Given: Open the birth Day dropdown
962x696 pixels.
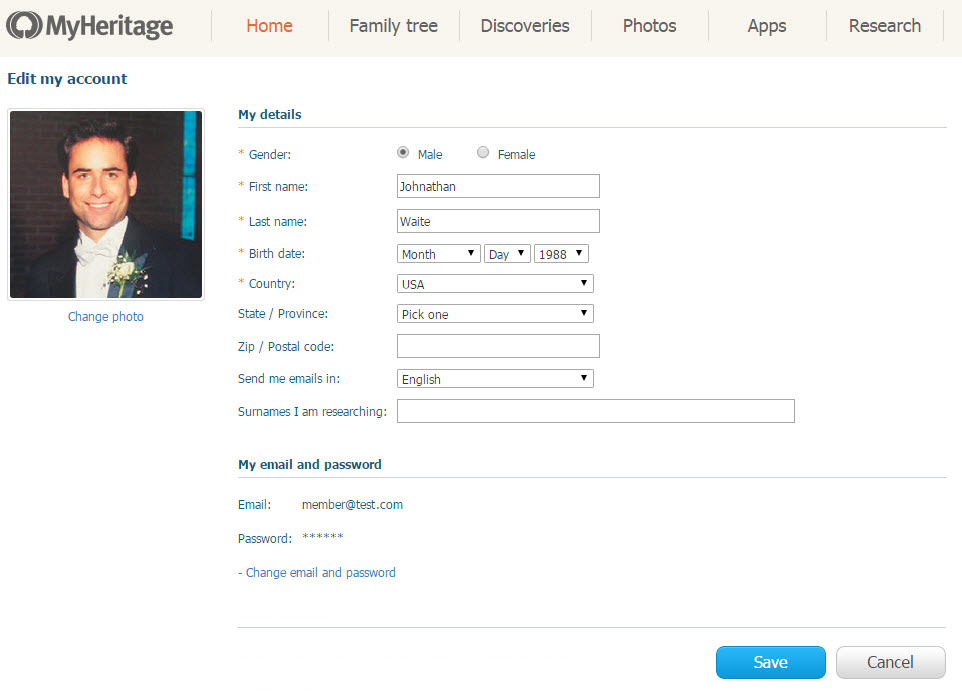Looking at the screenshot, I should tap(507, 254).
